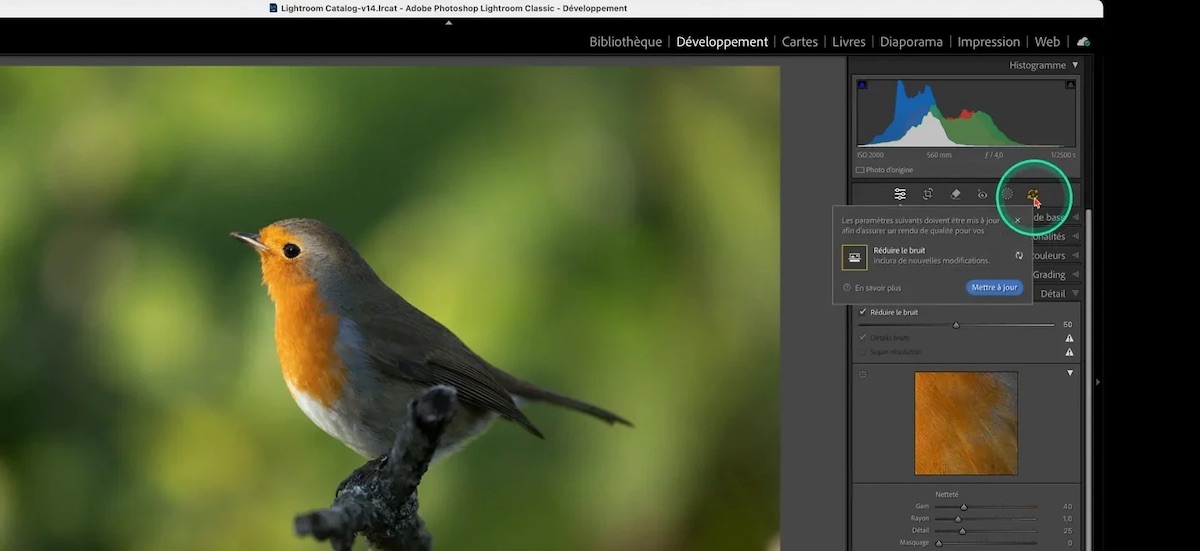Toggle the Détails bruts checkbox
This screenshot has height=551, width=1200.
[x=863, y=338]
